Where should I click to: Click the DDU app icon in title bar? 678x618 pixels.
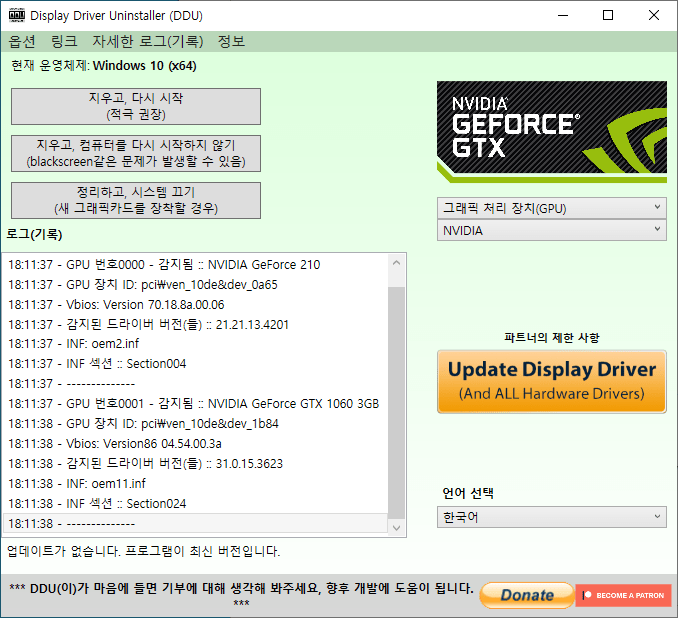tap(17, 15)
